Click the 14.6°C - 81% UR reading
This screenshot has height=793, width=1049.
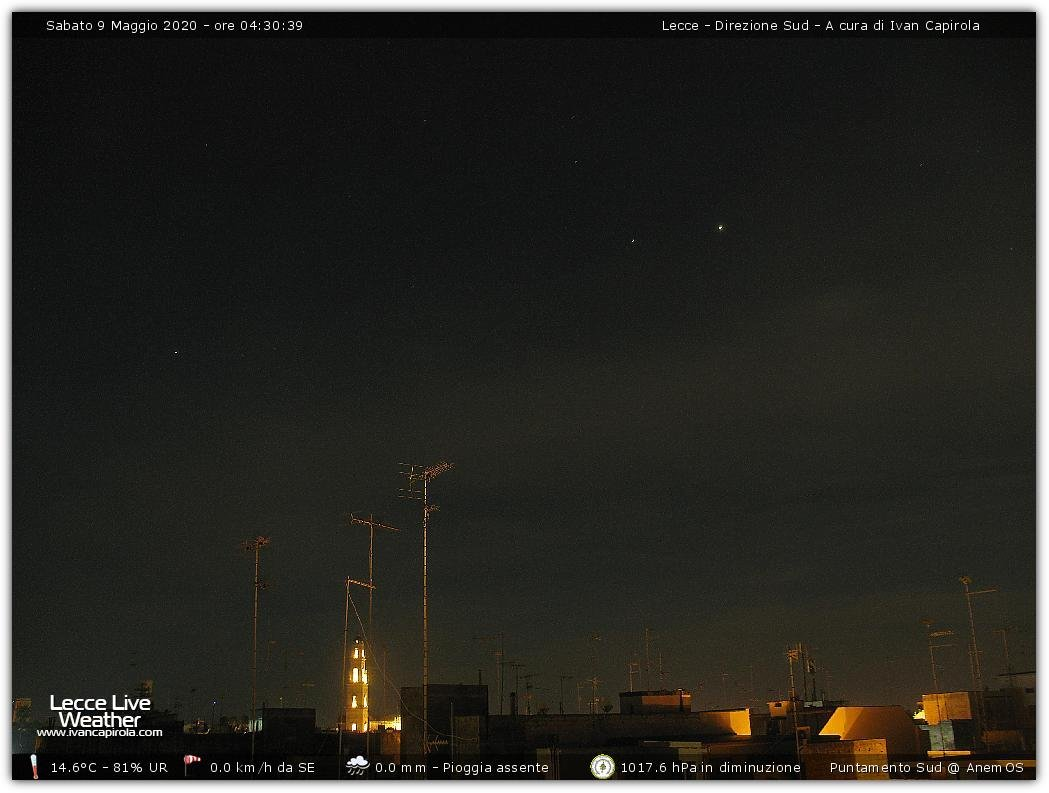pos(109,768)
